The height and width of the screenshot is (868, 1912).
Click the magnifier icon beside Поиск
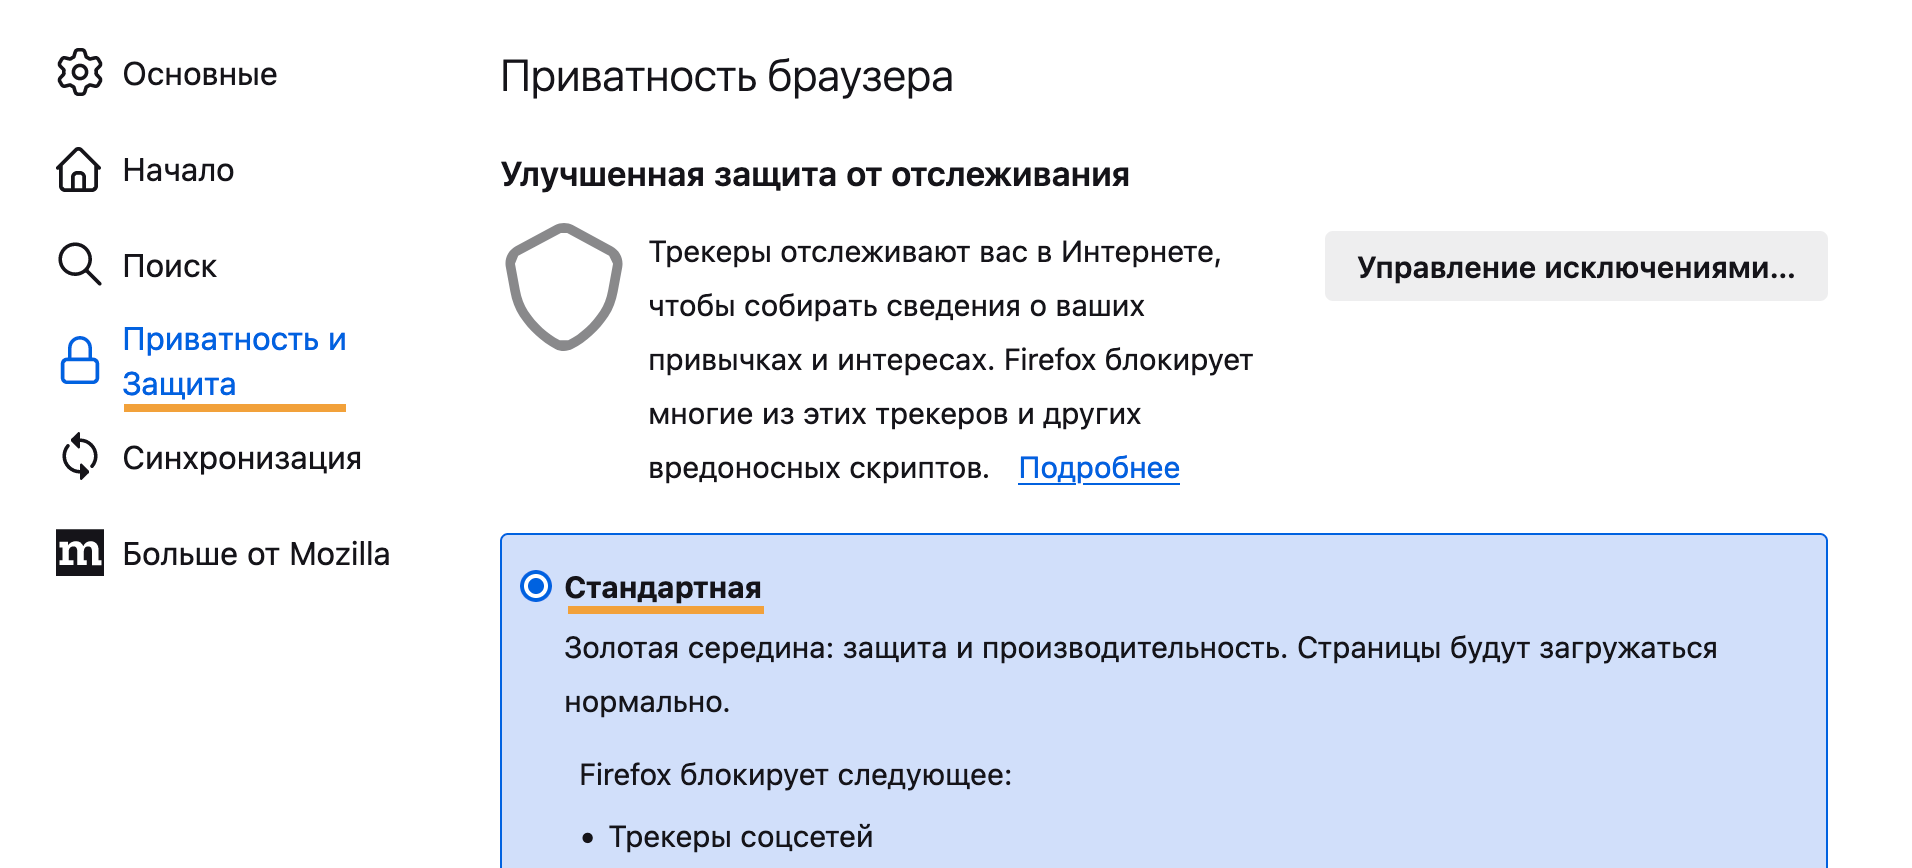(x=79, y=265)
